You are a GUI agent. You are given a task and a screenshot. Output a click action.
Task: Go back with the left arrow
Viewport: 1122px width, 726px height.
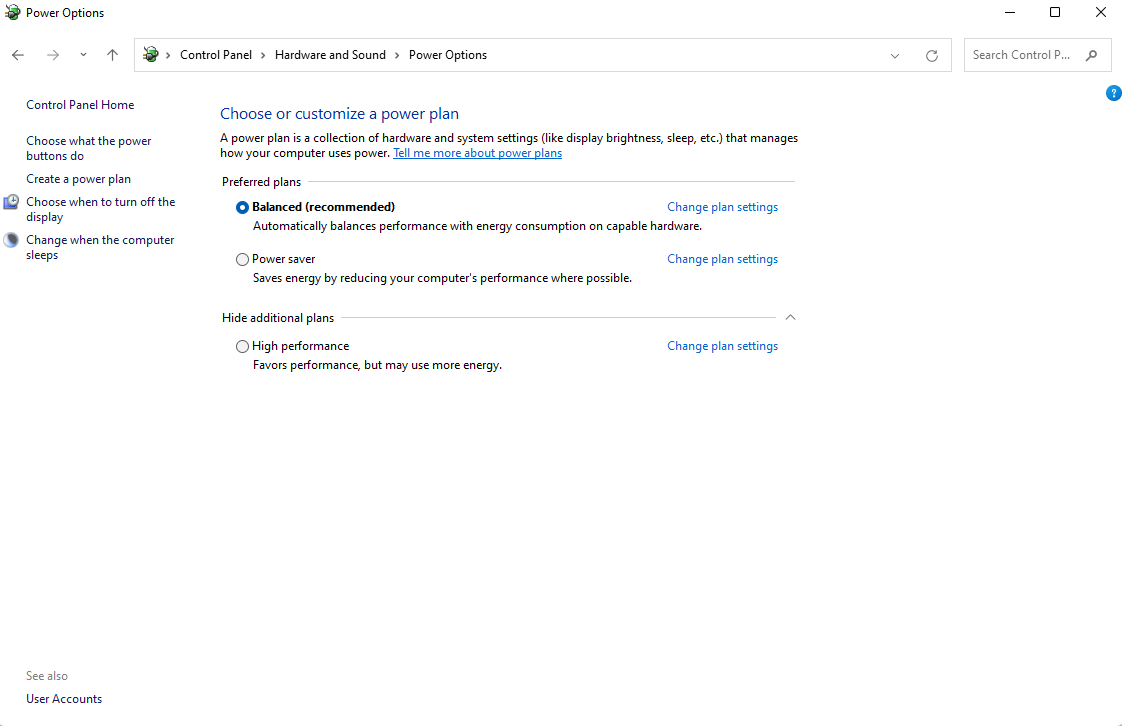(x=18, y=55)
